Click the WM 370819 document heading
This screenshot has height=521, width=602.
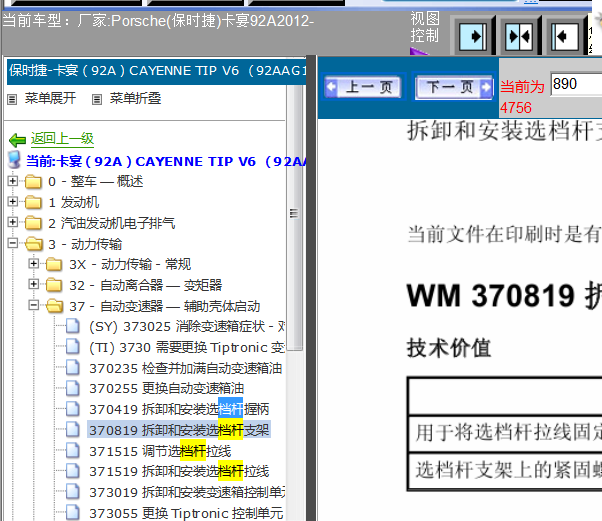[x=504, y=296]
